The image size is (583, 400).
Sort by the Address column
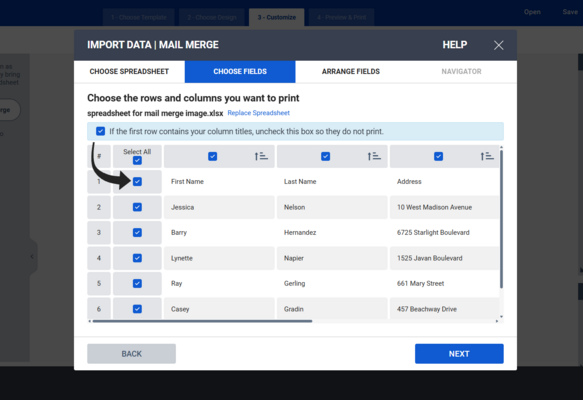(487, 156)
